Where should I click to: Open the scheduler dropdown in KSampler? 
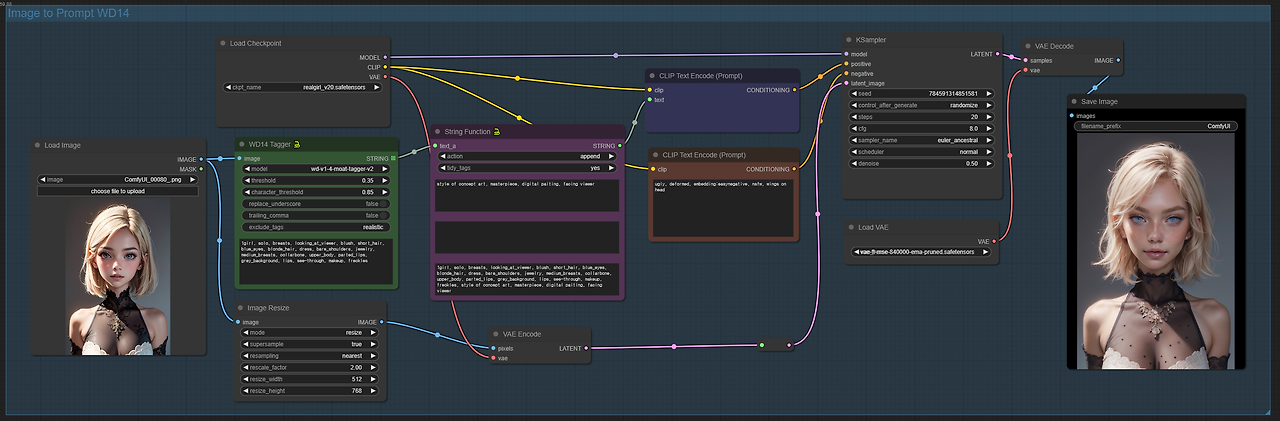tap(920, 152)
